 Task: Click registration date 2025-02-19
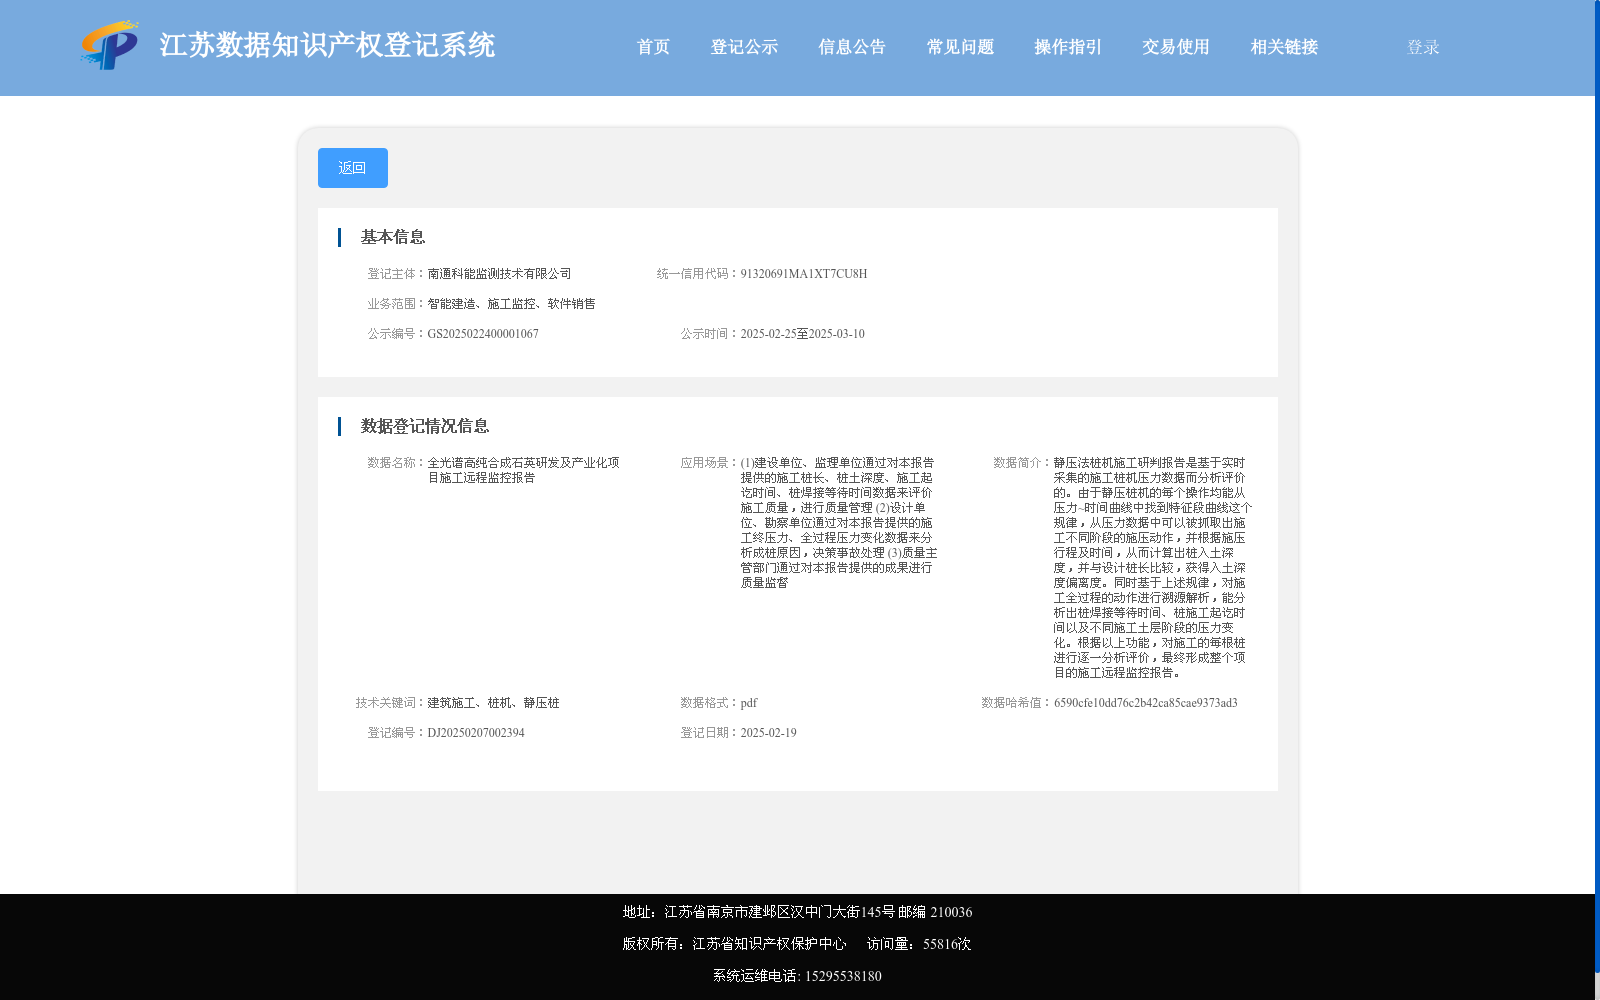(x=768, y=733)
